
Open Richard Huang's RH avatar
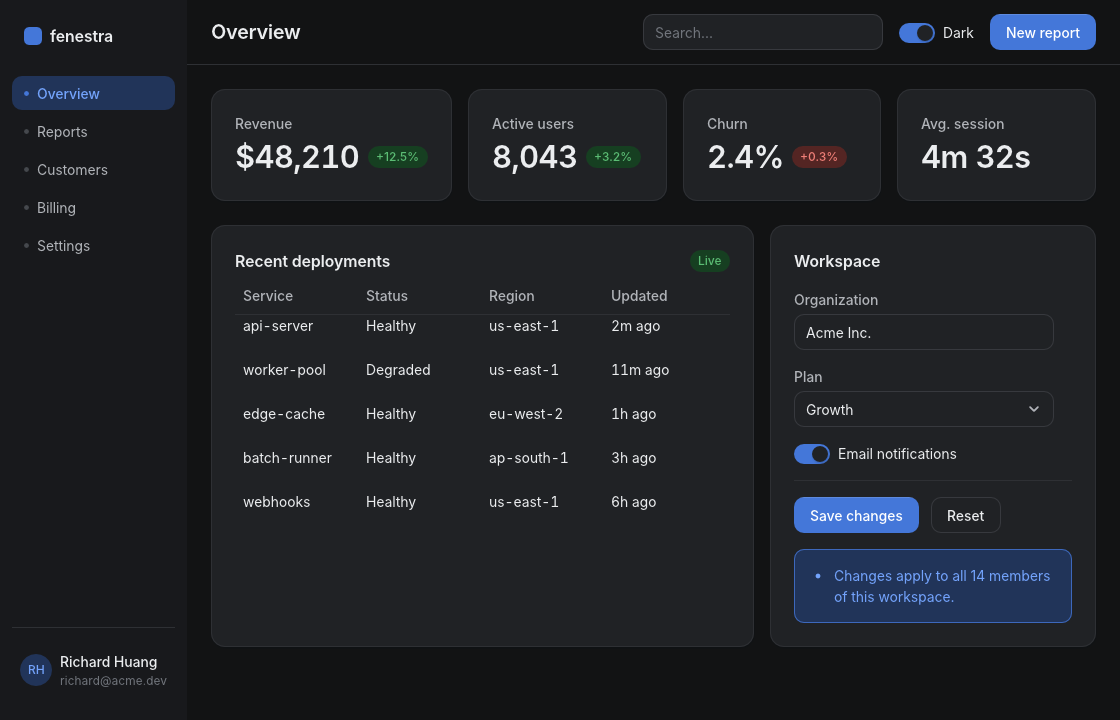(36, 670)
